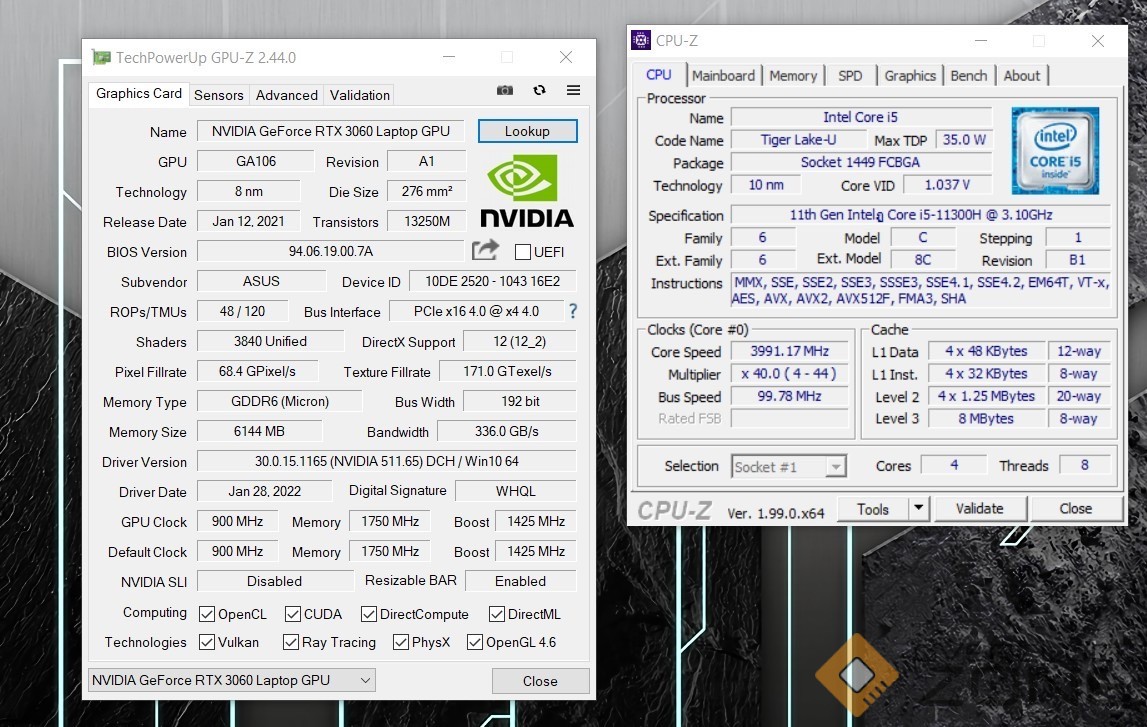This screenshot has width=1147, height=727.
Task: Click the Instructions list in CPU-Z
Action: pos(921,290)
